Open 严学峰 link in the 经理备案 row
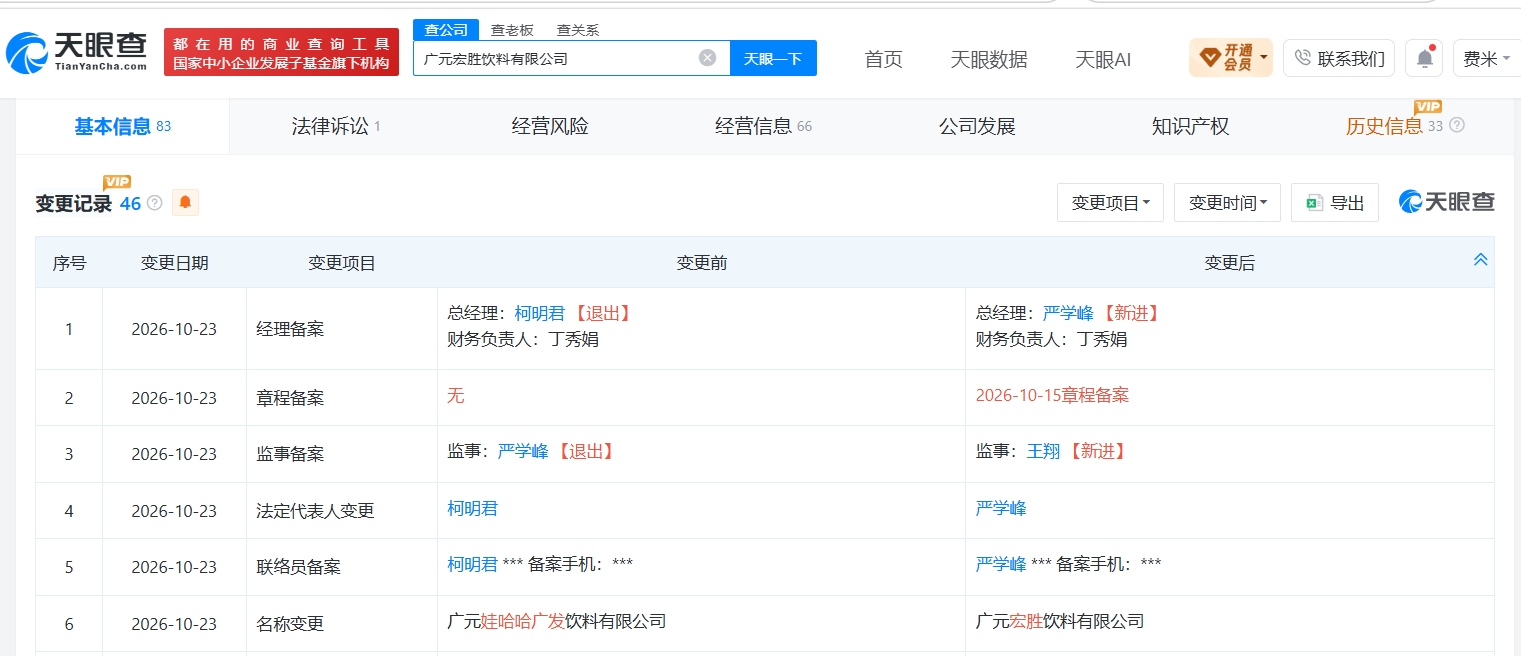This screenshot has height=656, width=1521. click(1068, 313)
